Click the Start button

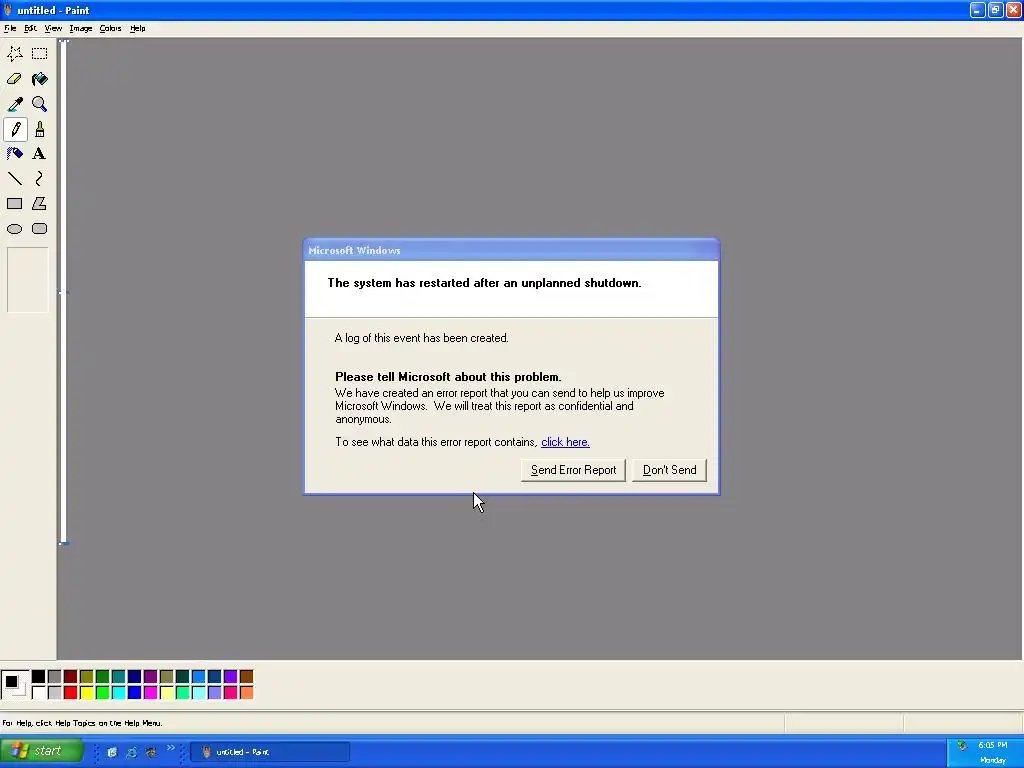[42, 751]
